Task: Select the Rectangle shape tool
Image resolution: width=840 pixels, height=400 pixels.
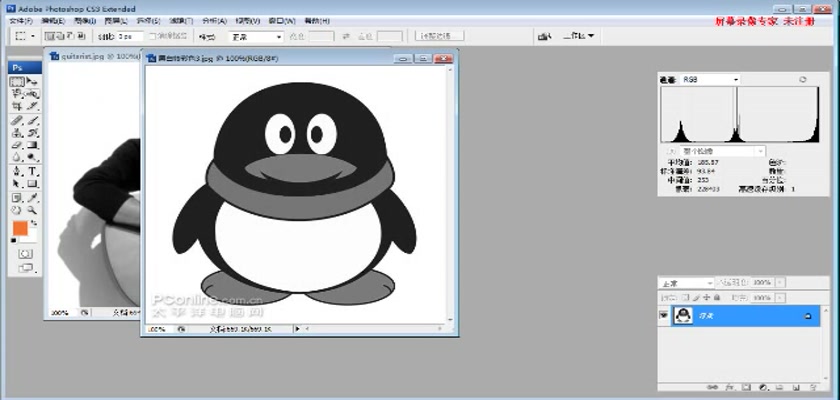Action: (x=33, y=184)
